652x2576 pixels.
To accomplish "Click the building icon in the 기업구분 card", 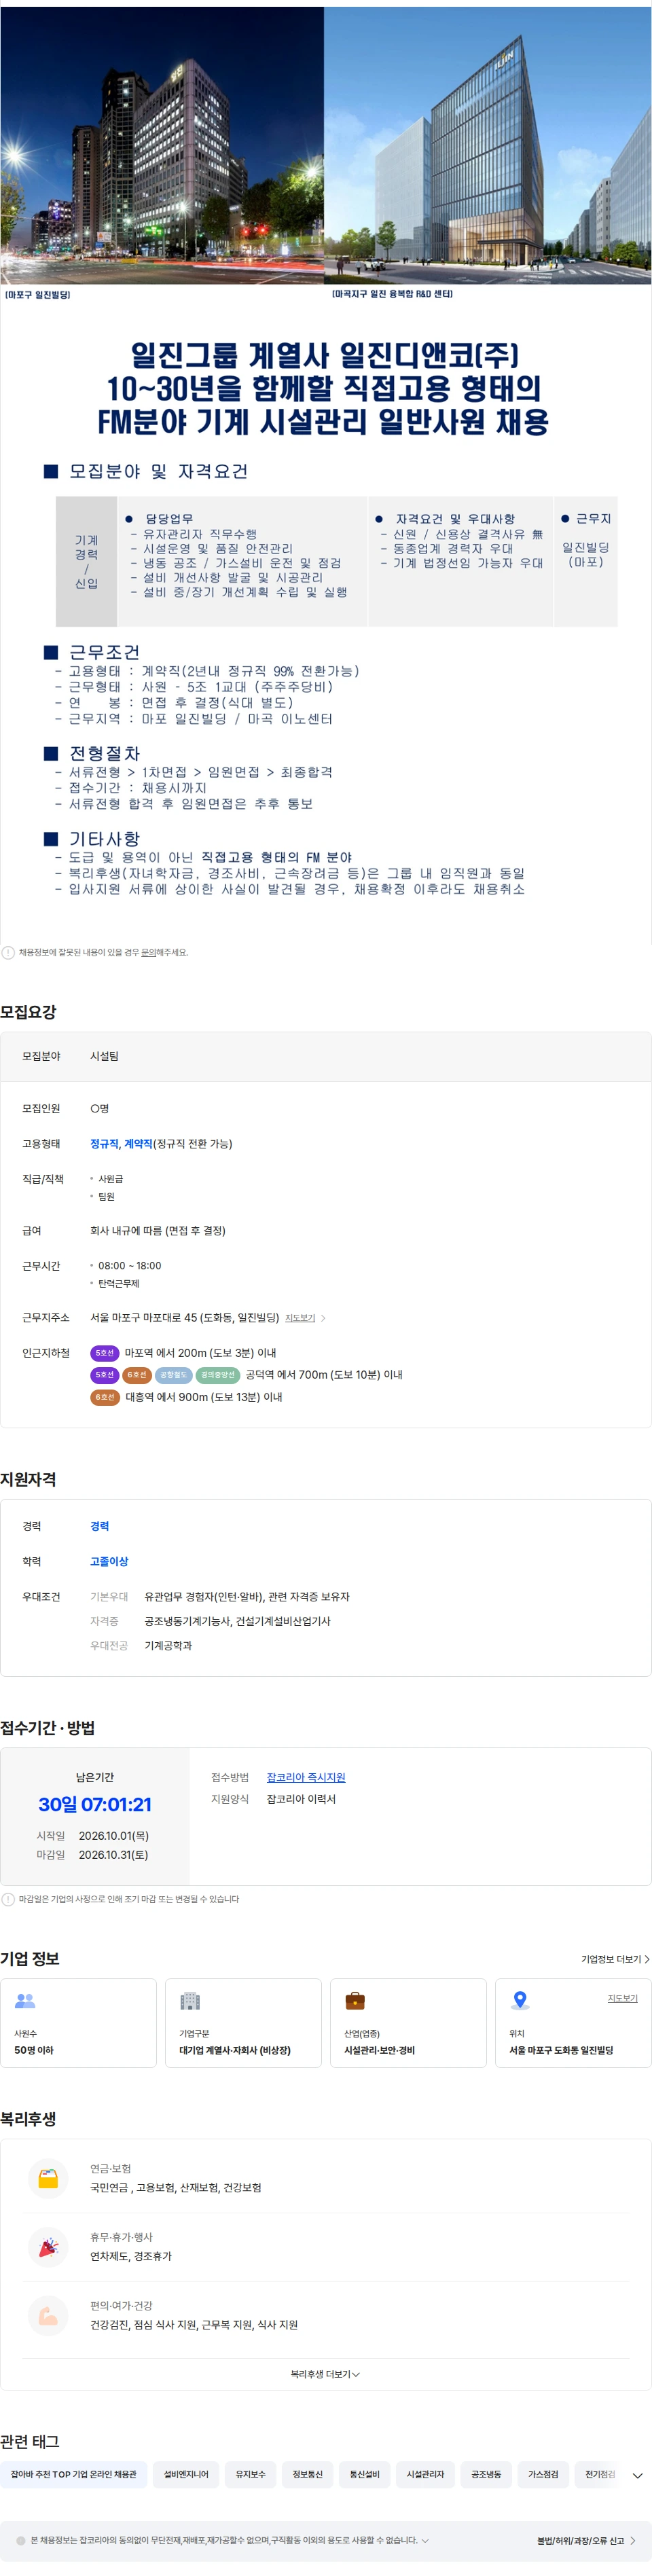I will pos(190,2000).
